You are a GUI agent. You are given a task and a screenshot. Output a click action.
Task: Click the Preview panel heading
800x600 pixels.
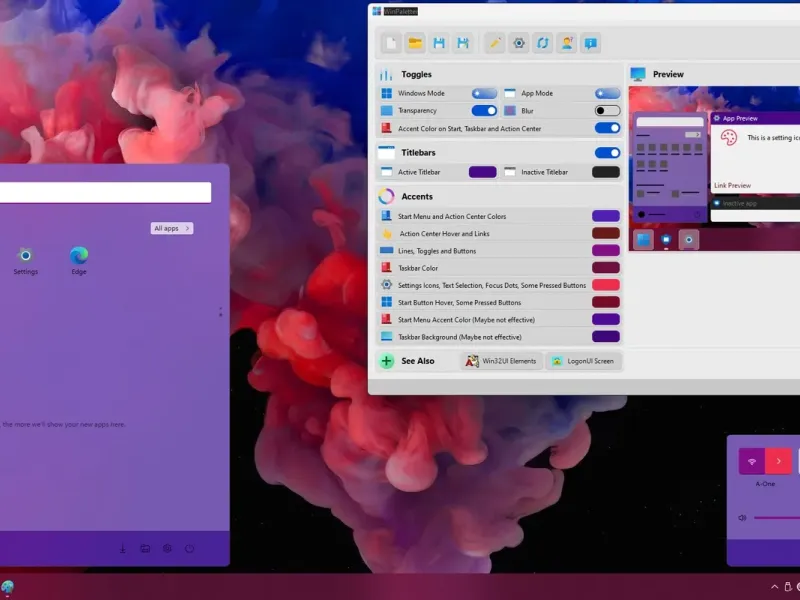point(668,74)
